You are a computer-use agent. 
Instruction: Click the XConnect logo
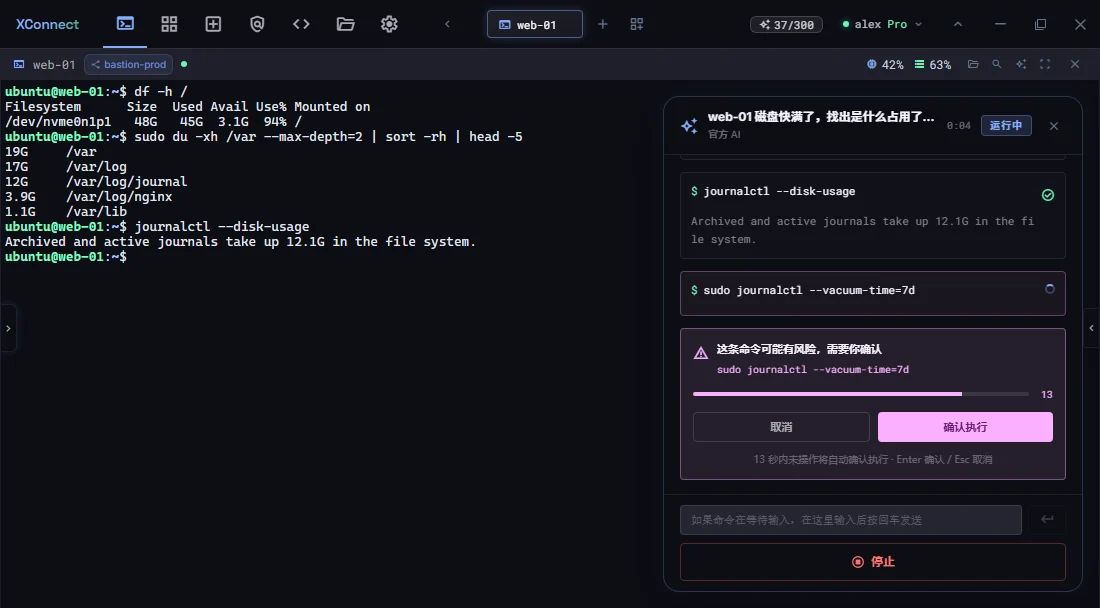pos(47,24)
